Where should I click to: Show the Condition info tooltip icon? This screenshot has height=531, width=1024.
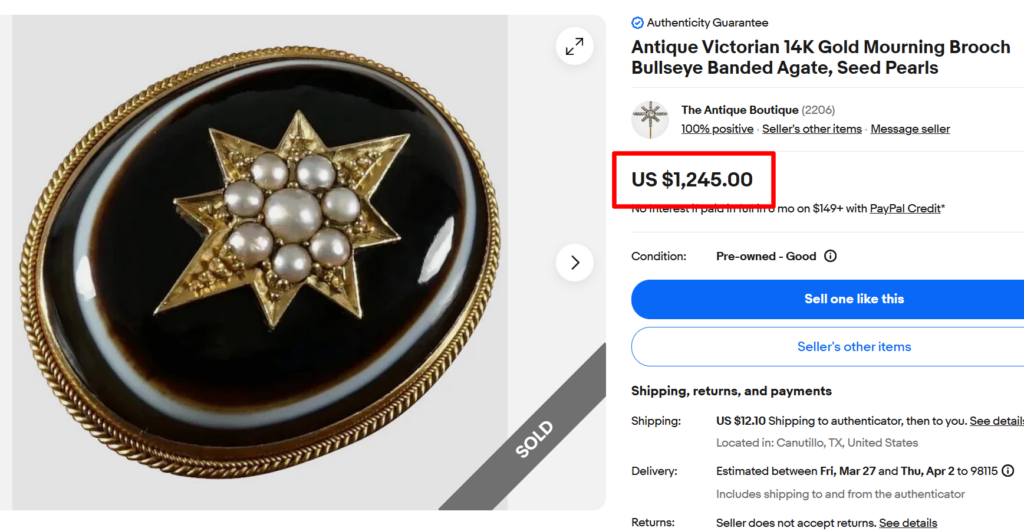pos(830,256)
